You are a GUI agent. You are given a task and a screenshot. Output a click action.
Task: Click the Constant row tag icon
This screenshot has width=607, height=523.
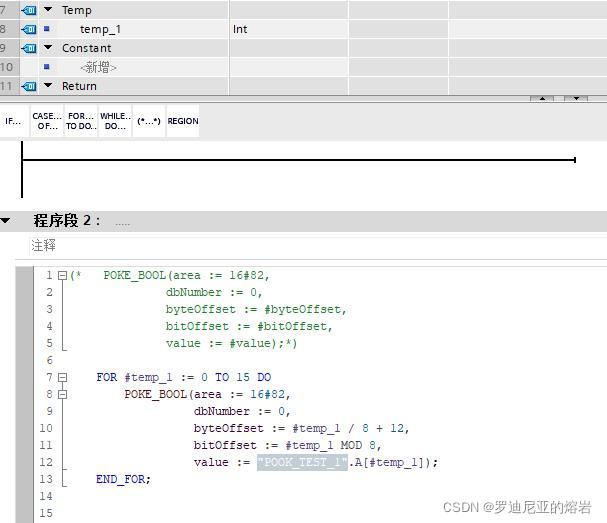(x=29, y=48)
